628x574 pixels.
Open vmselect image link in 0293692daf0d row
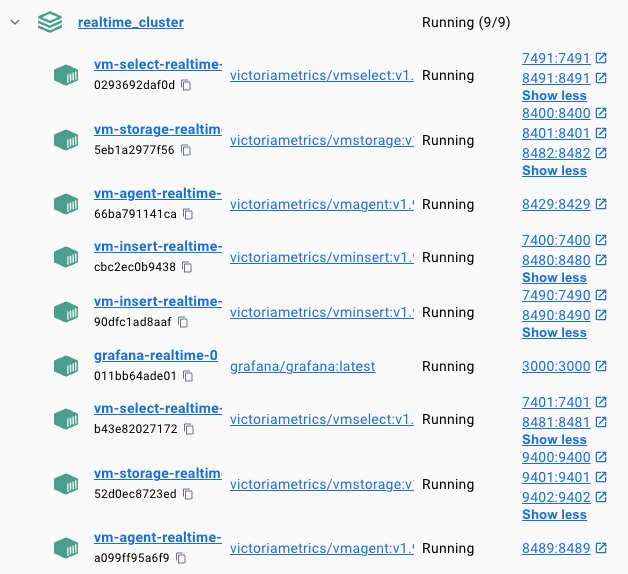322,75
